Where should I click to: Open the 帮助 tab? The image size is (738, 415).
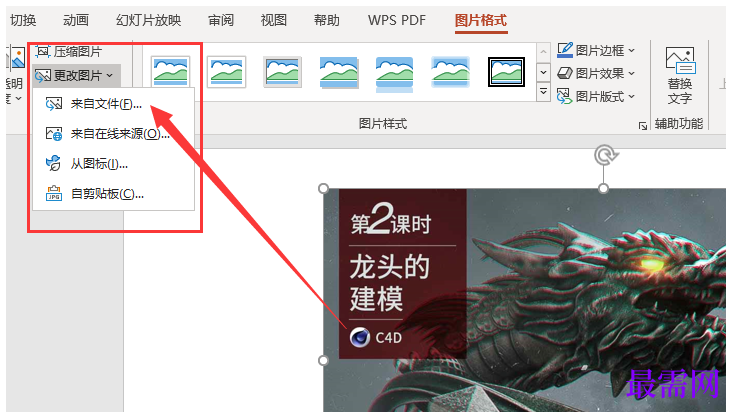[327, 20]
